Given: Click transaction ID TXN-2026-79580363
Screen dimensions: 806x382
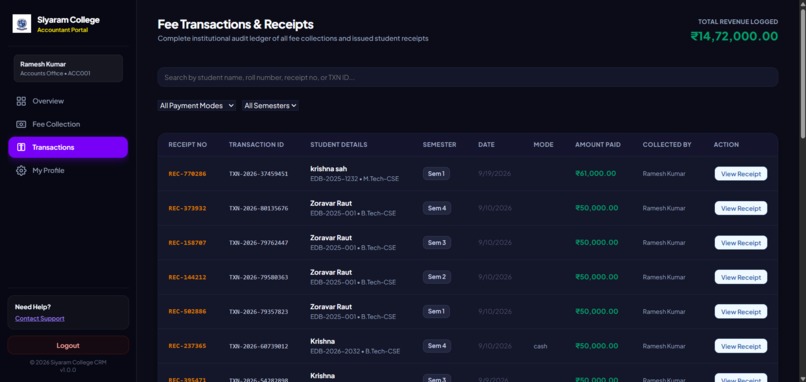Looking at the screenshot, I should [x=259, y=277].
